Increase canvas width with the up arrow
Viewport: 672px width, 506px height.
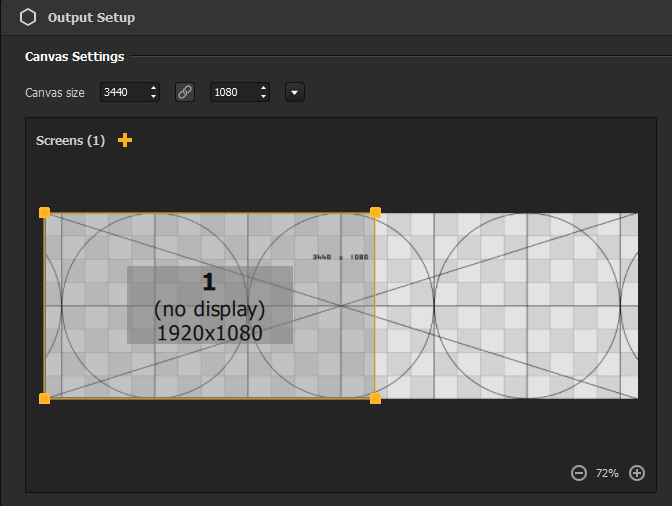(153, 88)
